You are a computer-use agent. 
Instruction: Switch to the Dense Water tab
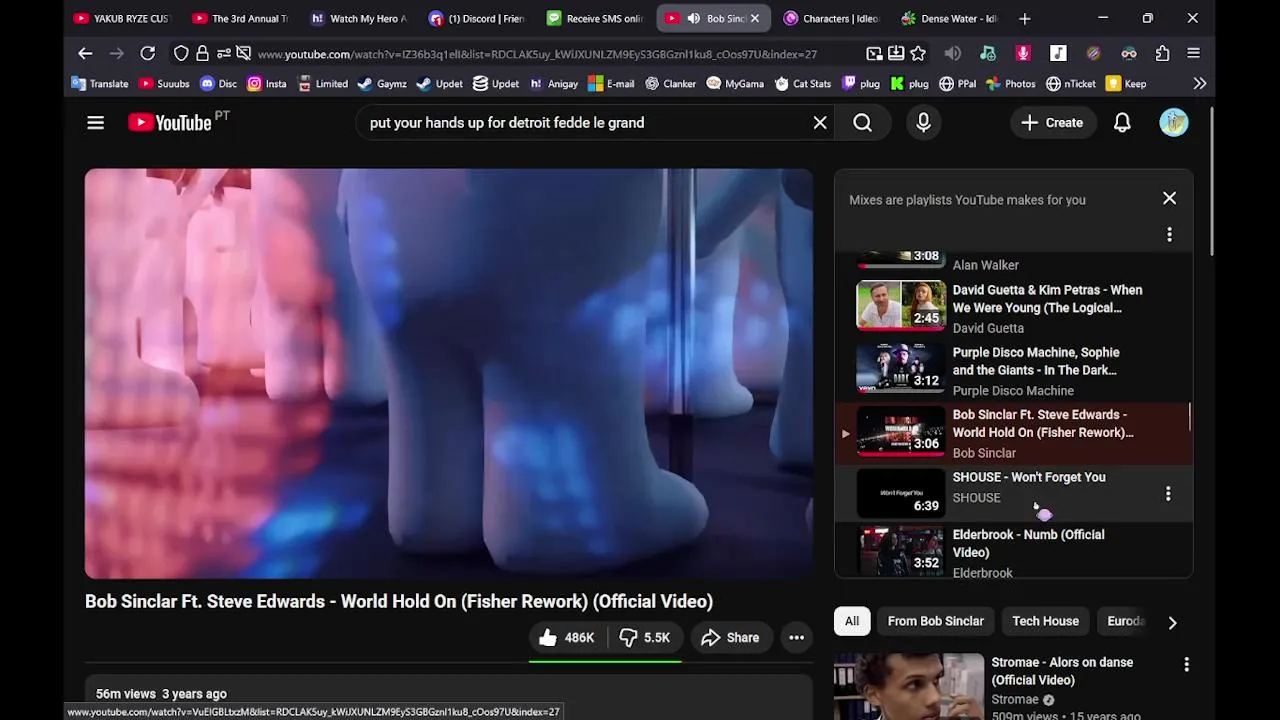[x=950, y=19]
